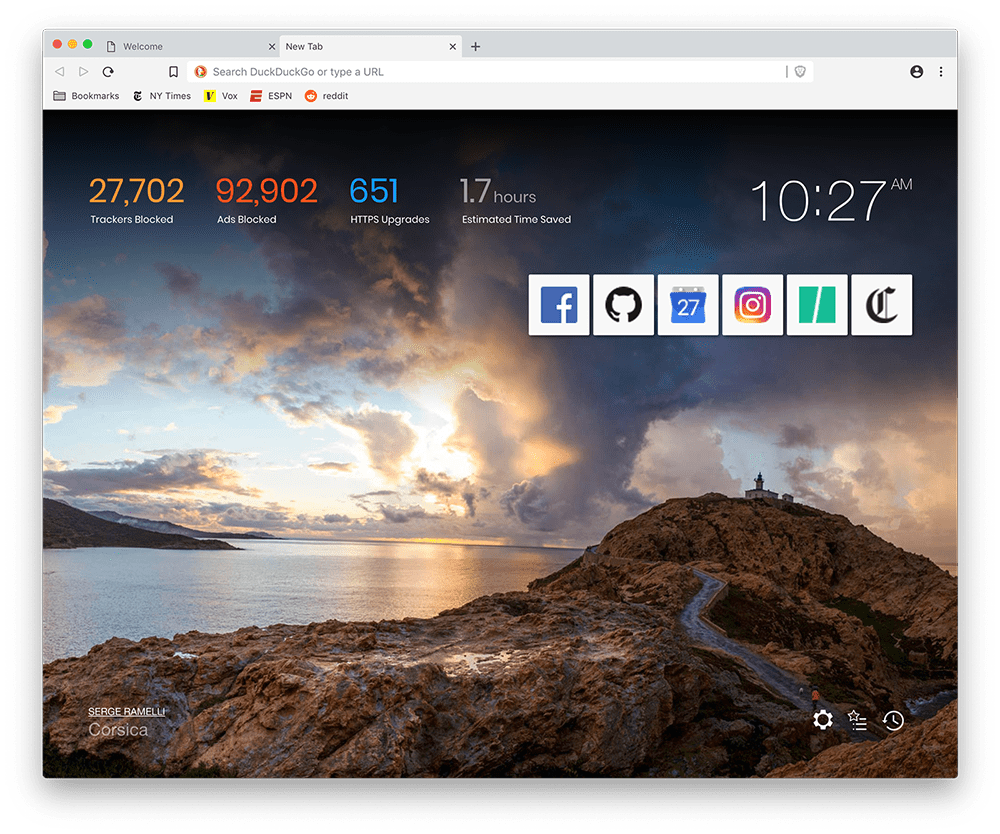Image resolution: width=1000 pixels, height=834 pixels.
Task: Open favorites with the star list icon
Action: [x=857, y=719]
